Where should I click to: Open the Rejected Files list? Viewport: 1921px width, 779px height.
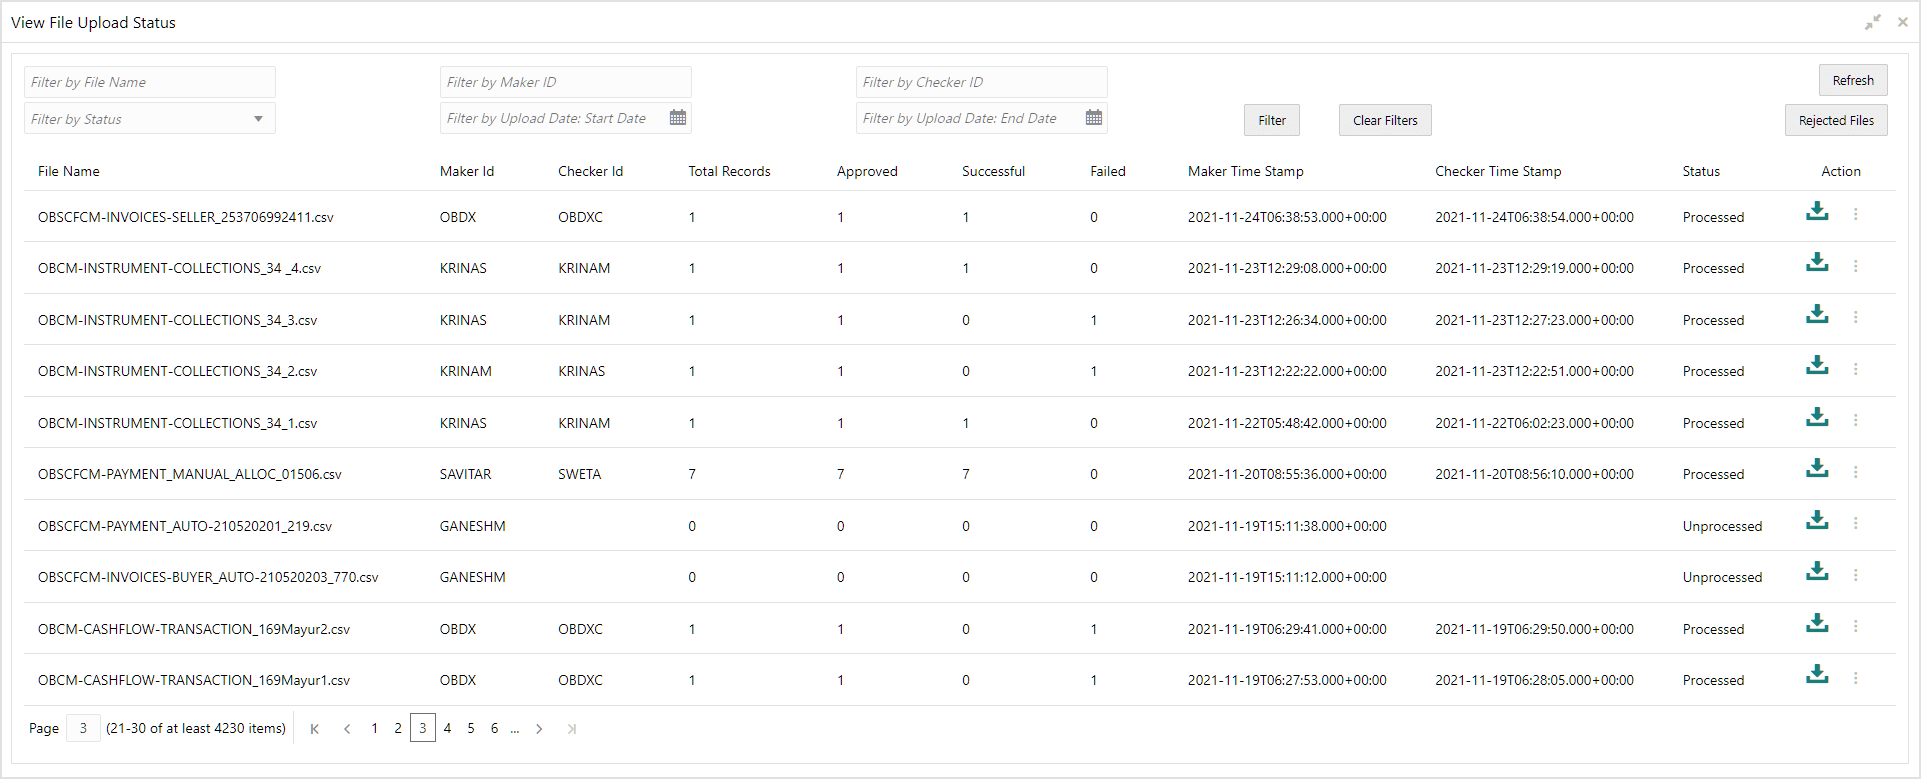pyautogui.click(x=1836, y=120)
